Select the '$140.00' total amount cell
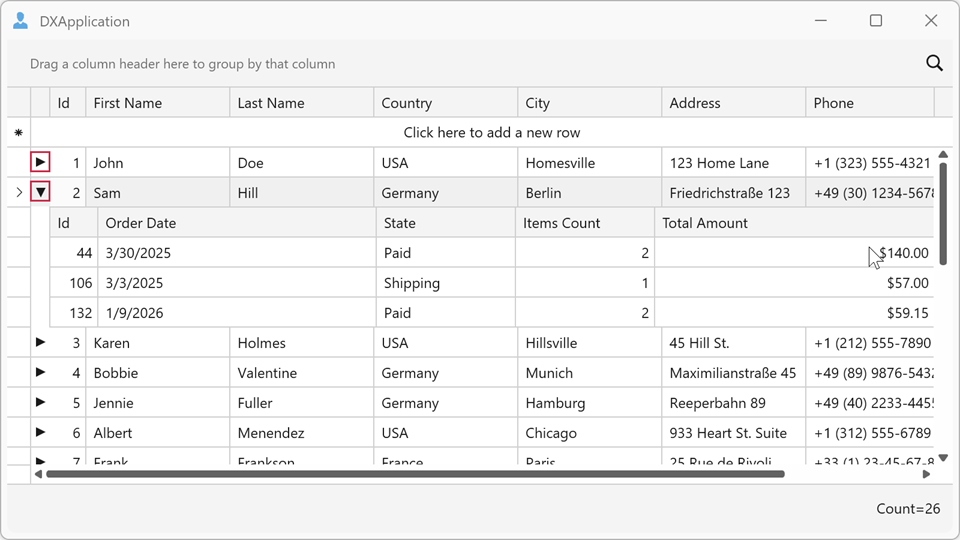Viewport: 960px width, 540px height. pyautogui.click(x=794, y=253)
